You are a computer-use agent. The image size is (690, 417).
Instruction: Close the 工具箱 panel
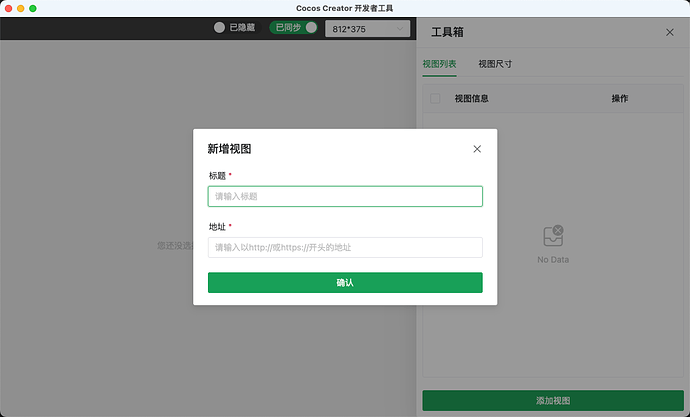click(x=670, y=33)
